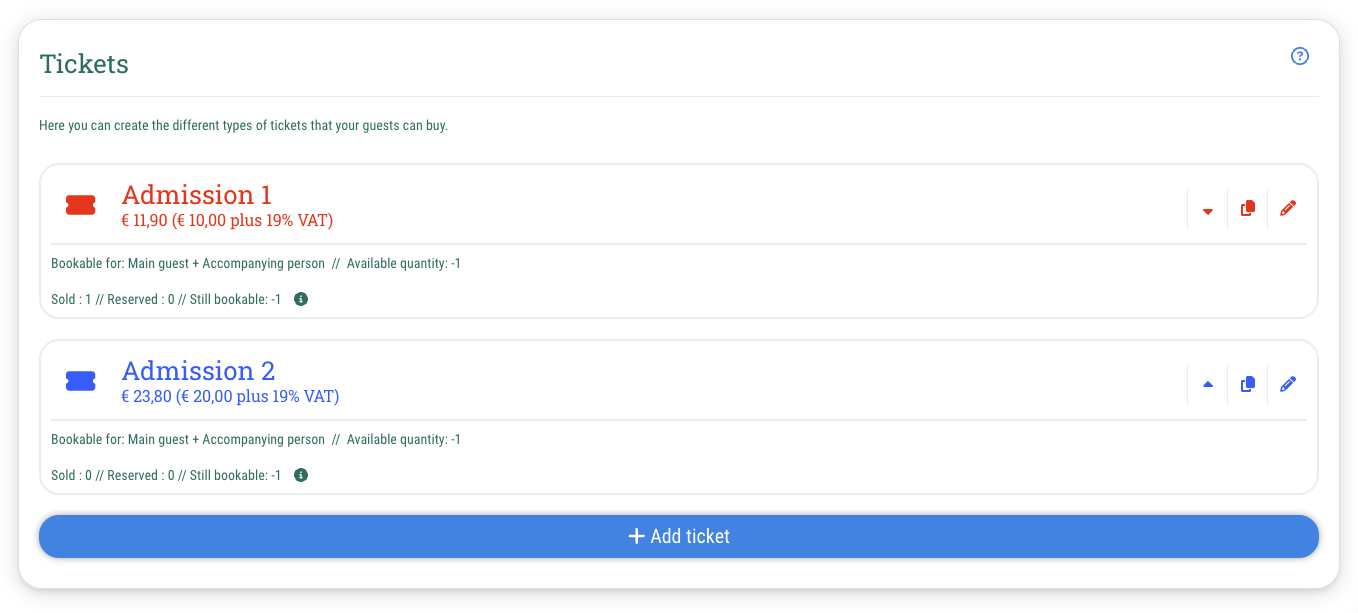Click Admission 1 Bookable for line

256,264
